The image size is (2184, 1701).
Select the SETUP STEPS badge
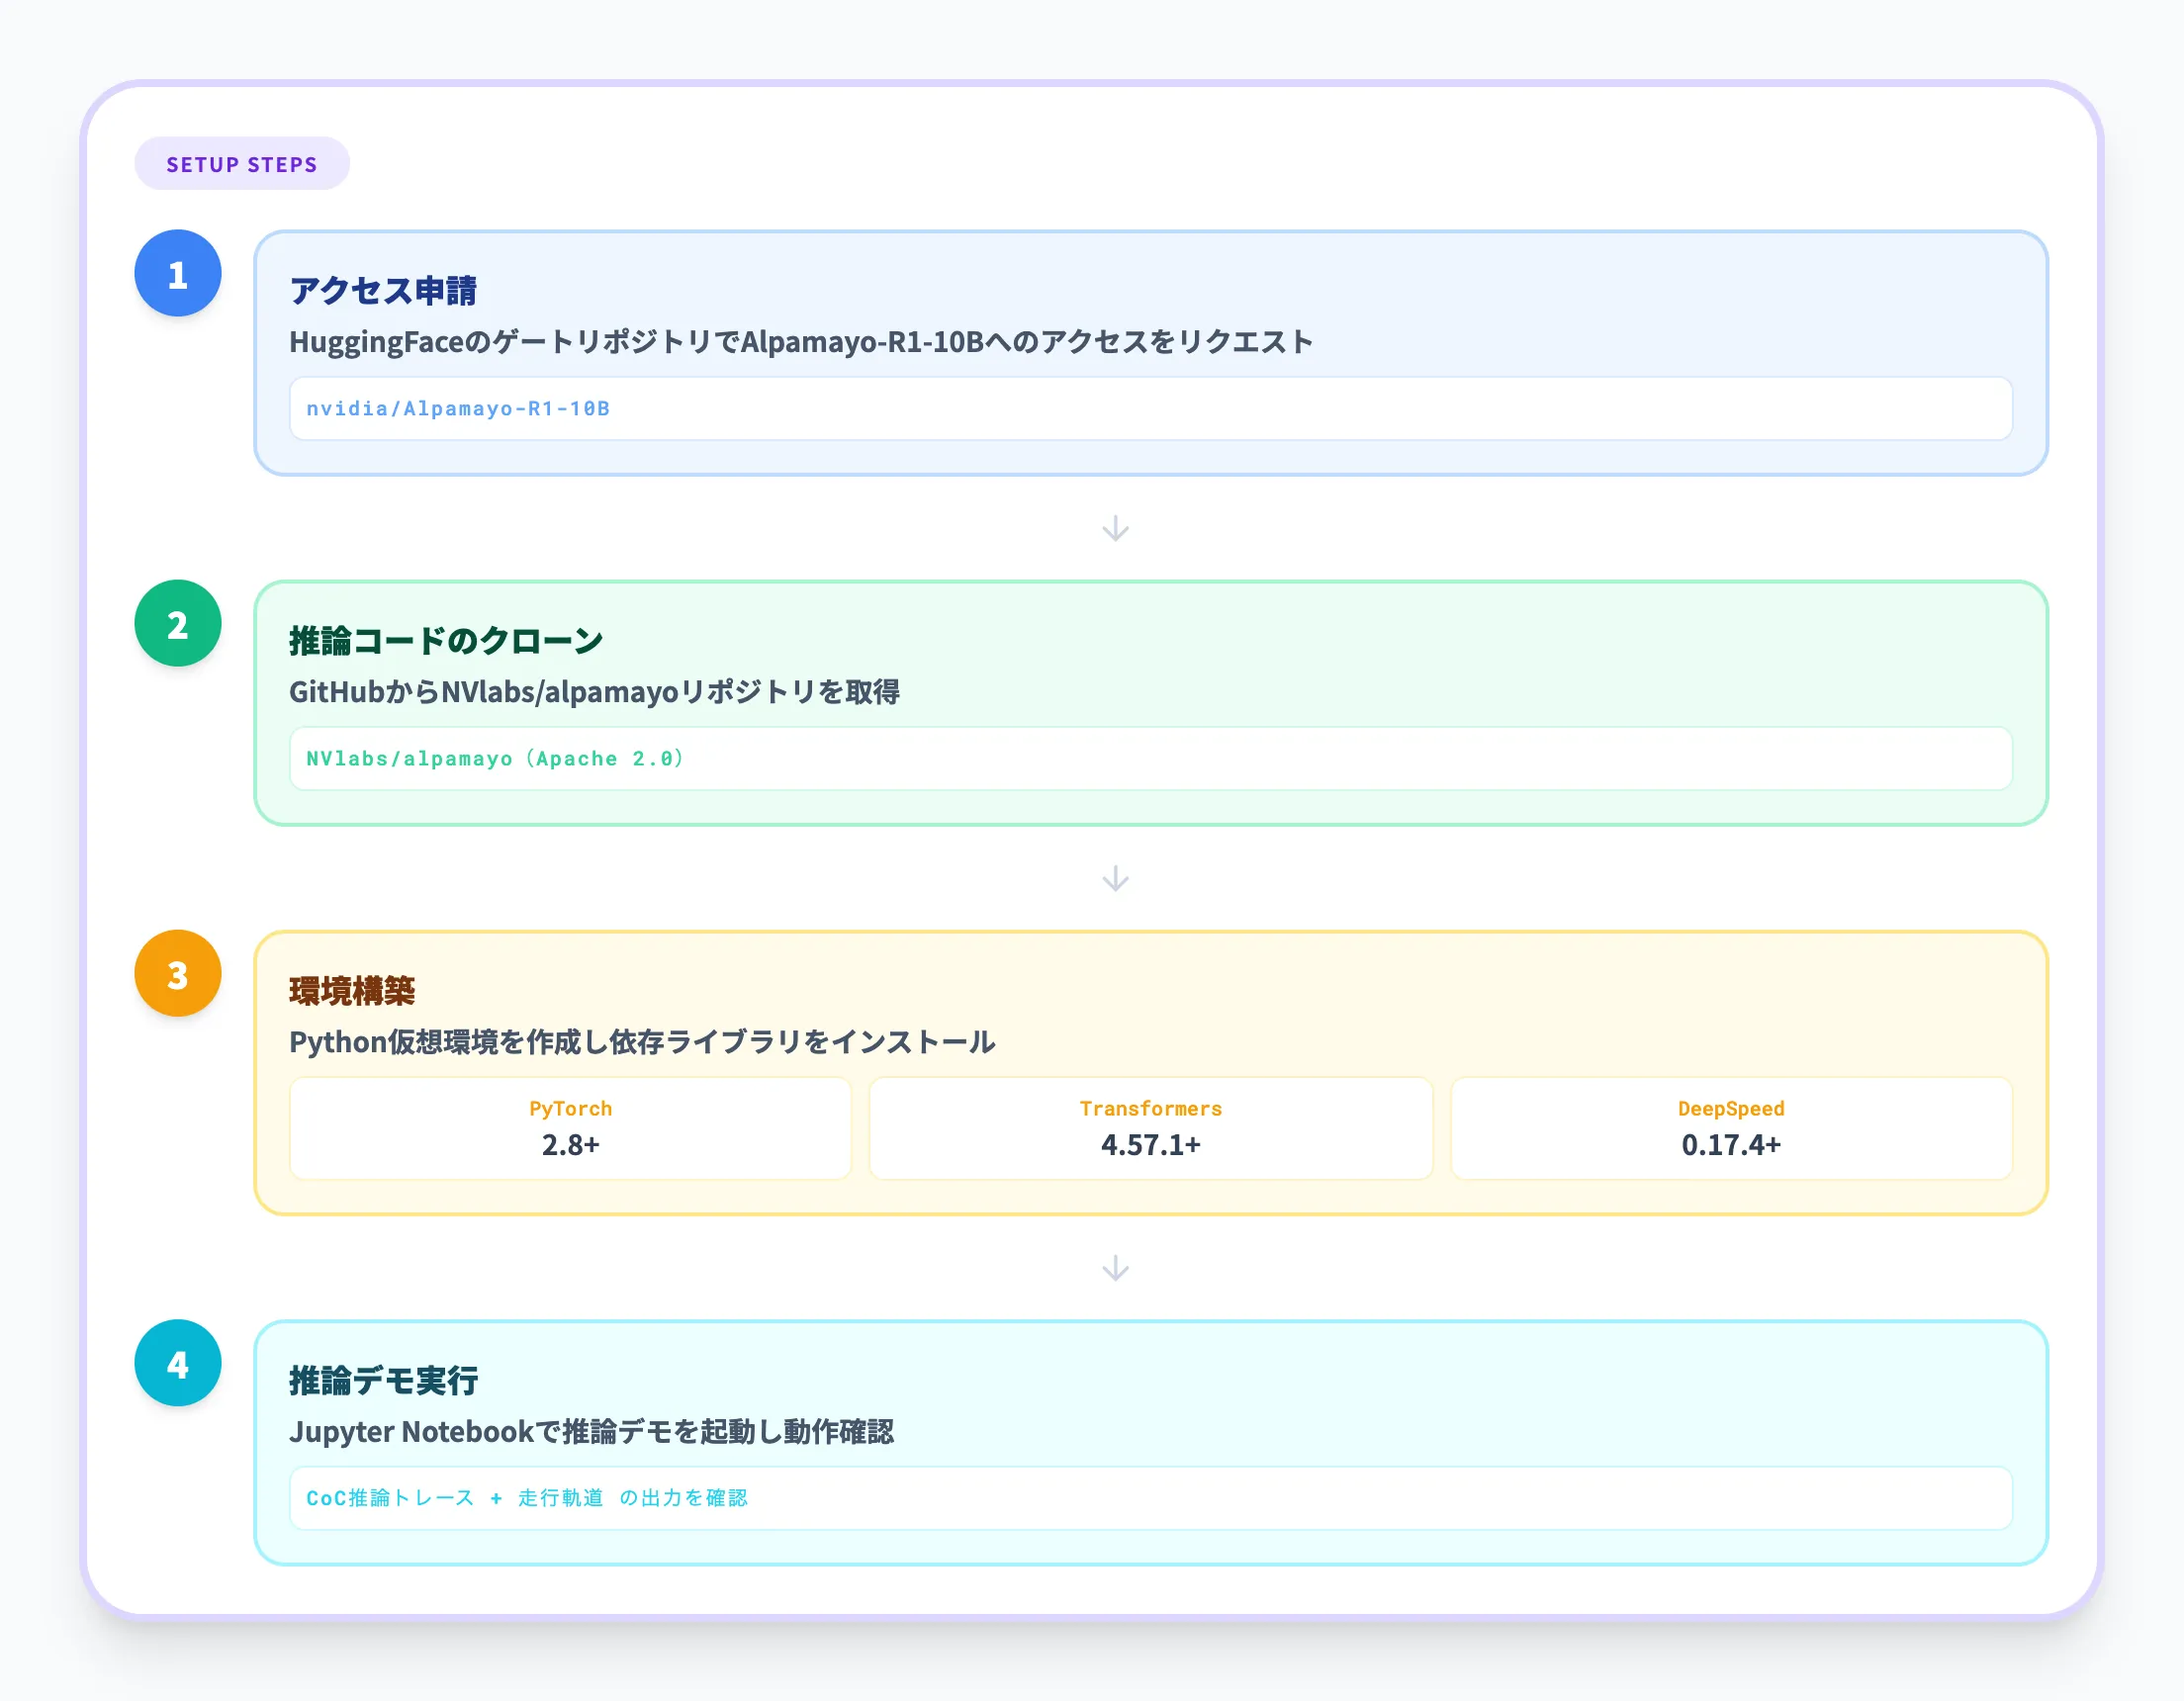tap(242, 164)
